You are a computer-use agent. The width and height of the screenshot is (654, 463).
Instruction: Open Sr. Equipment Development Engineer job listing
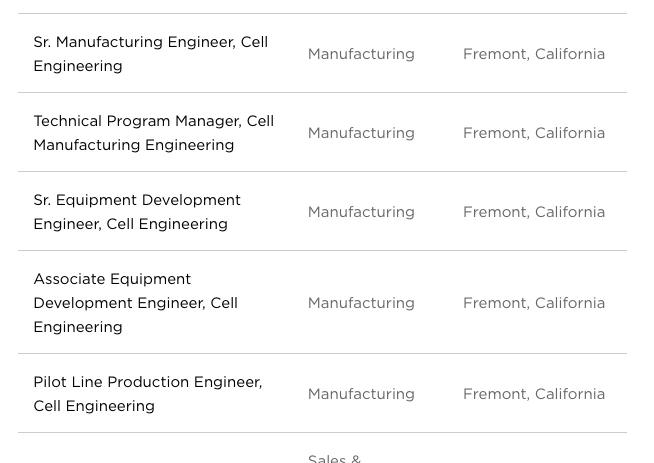tap(137, 211)
